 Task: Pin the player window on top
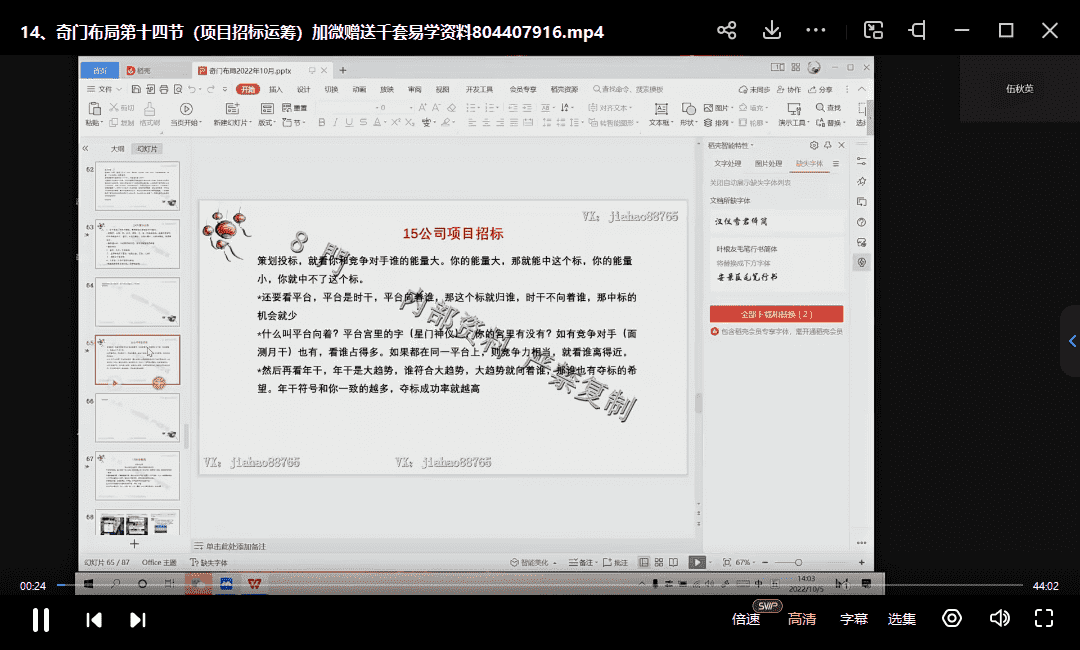[917, 31]
